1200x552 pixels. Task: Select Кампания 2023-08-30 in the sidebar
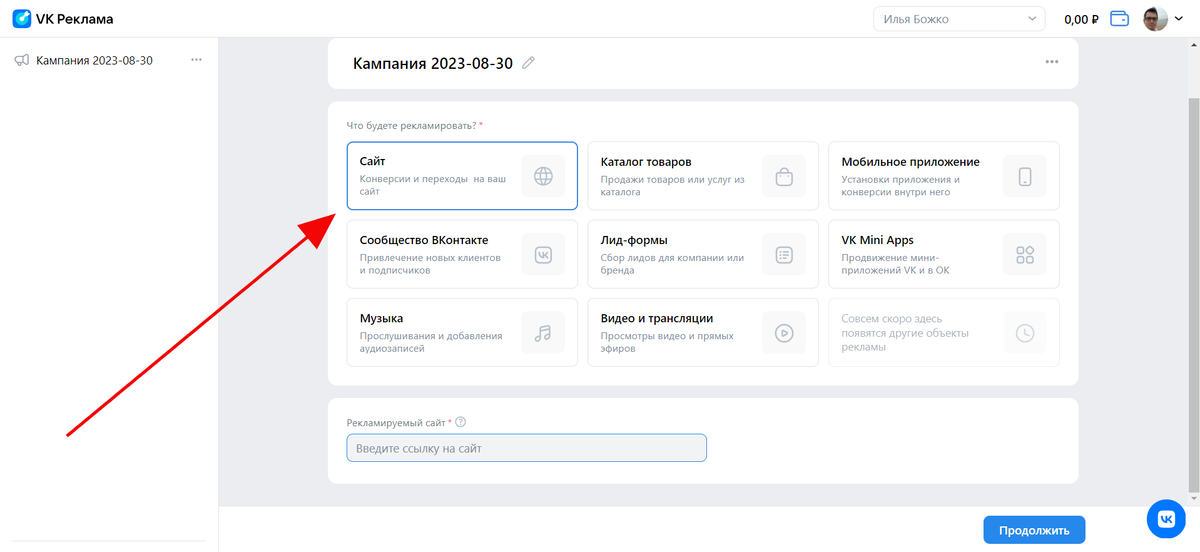94,60
